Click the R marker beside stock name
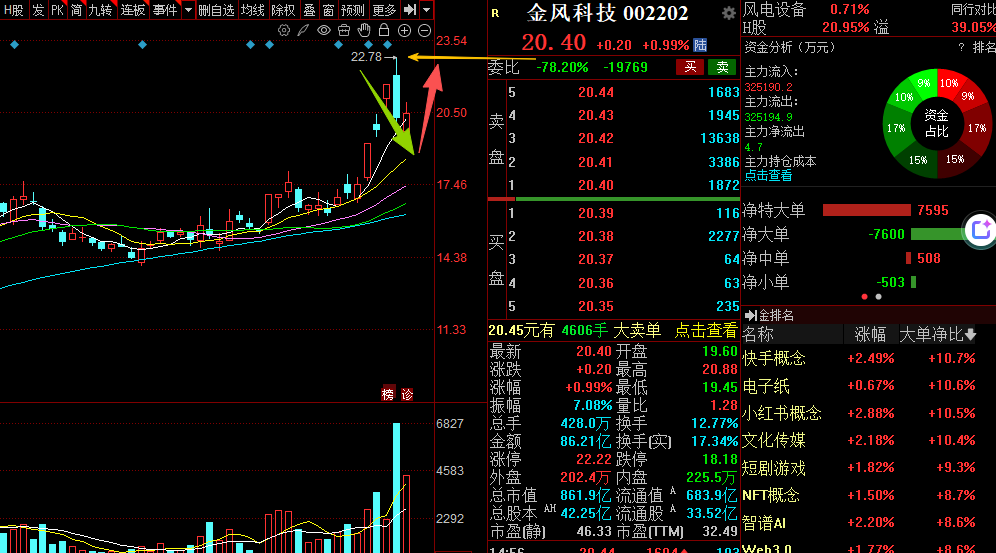This screenshot has width=996, height=553. click(x=495, y=13)
